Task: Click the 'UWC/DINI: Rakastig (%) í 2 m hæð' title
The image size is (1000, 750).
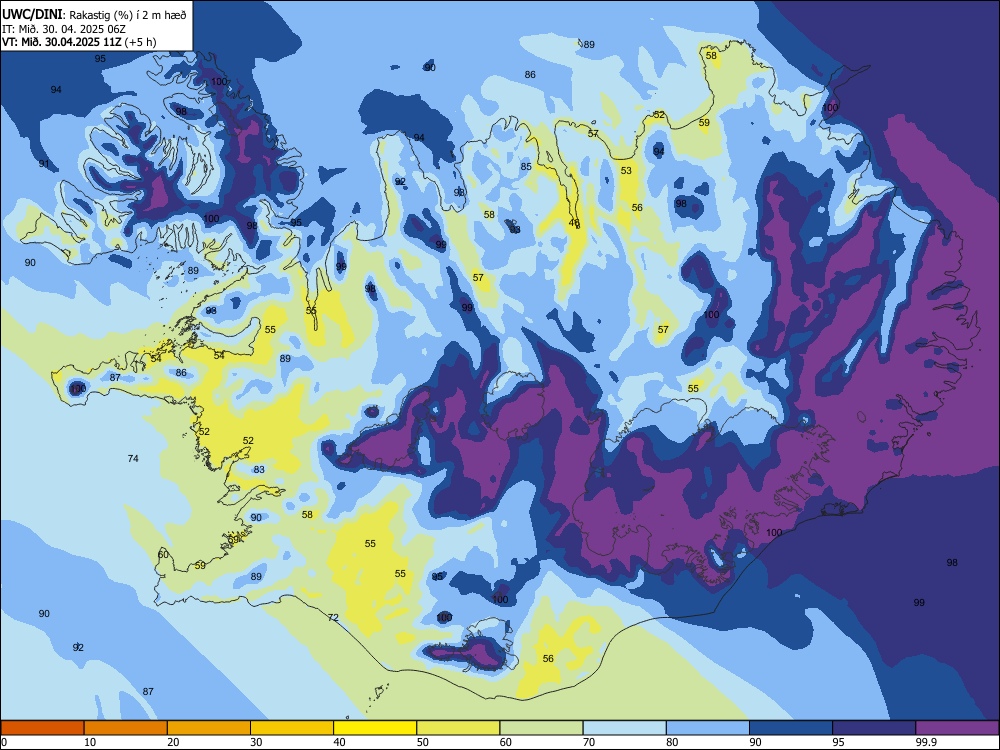Action: 94,15
